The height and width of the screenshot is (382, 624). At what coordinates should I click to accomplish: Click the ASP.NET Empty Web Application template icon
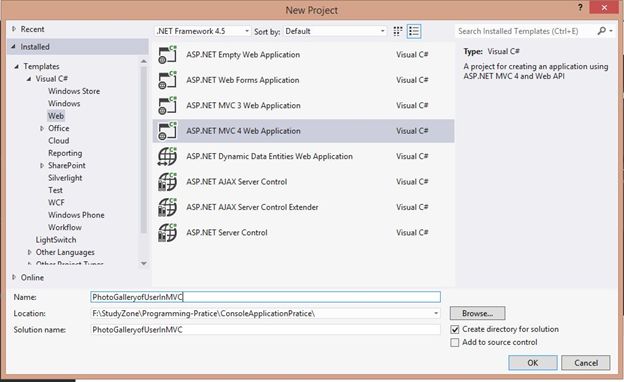[x=168, y=55]
